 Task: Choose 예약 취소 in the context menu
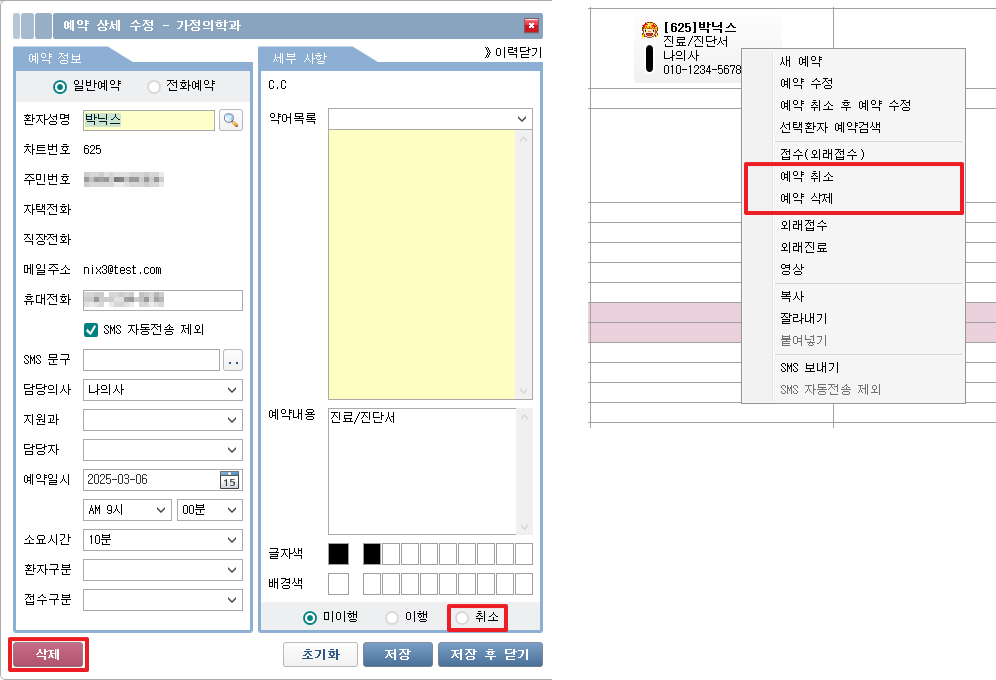click(x=807, y=176)
